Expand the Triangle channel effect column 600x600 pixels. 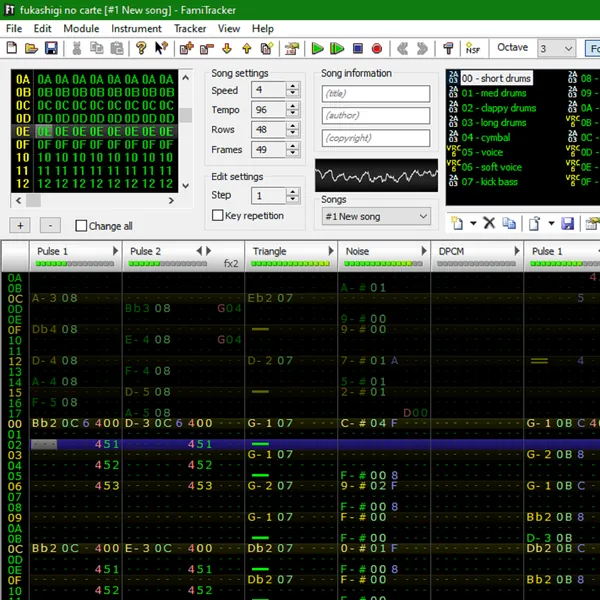[x=331, y=251]
